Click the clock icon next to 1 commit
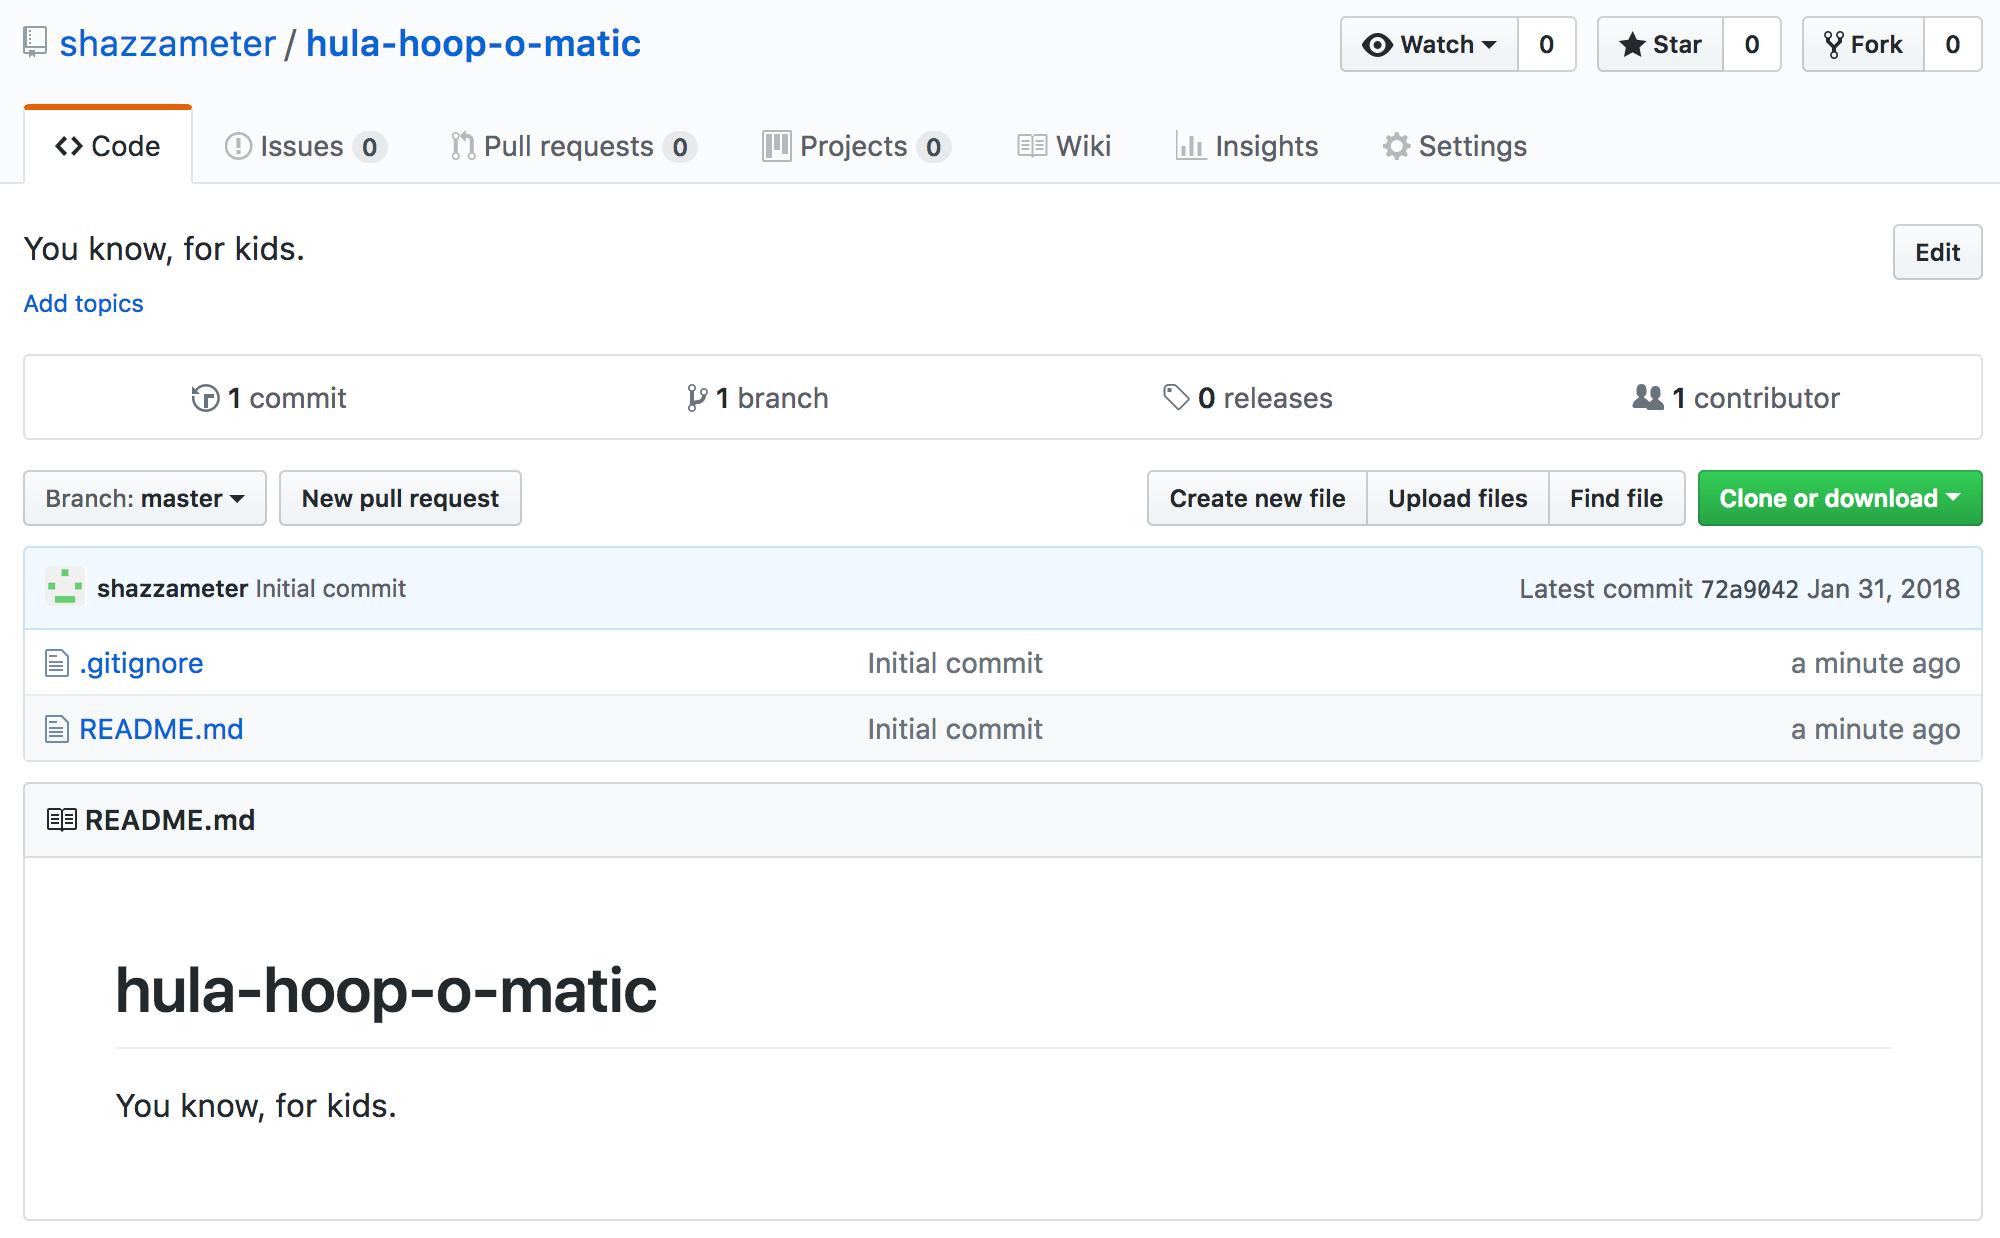The height and width of the screenshot is (1238, 2000). click(204, 397)
